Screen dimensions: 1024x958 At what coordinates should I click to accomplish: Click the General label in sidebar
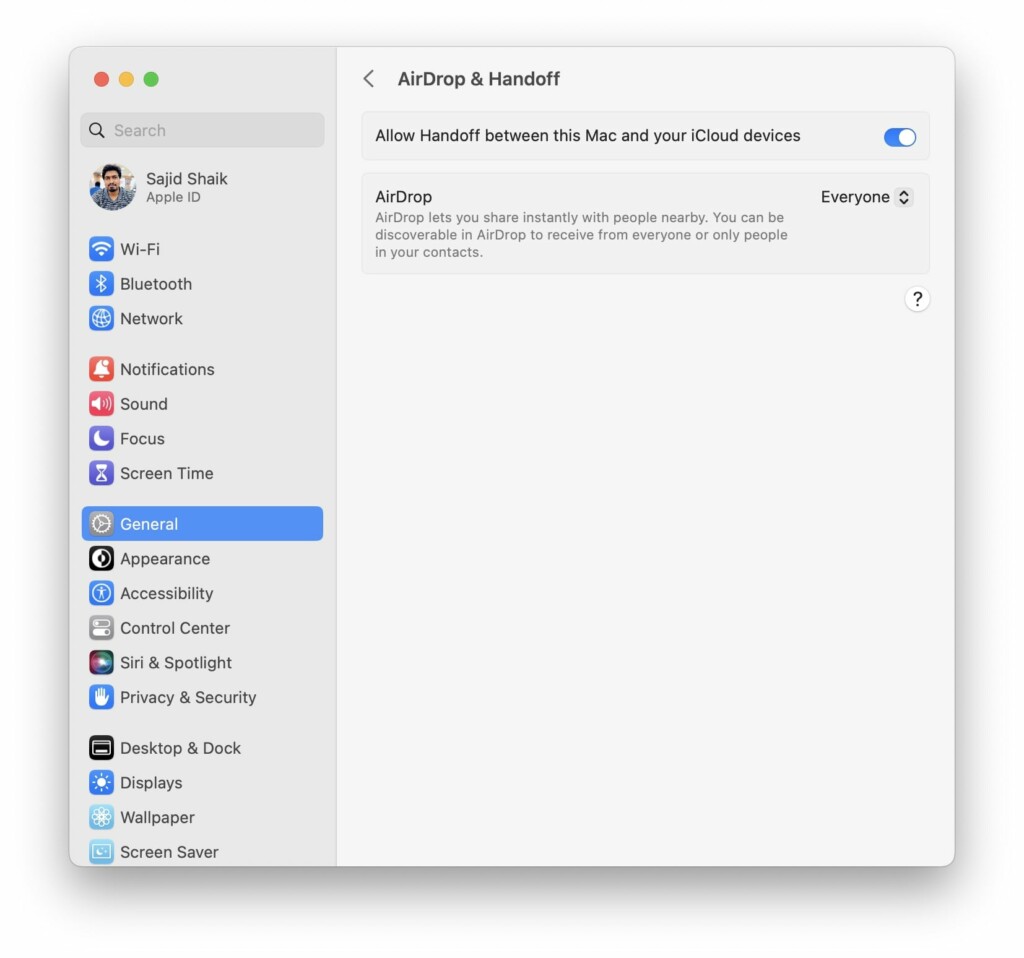coord(149,524)
